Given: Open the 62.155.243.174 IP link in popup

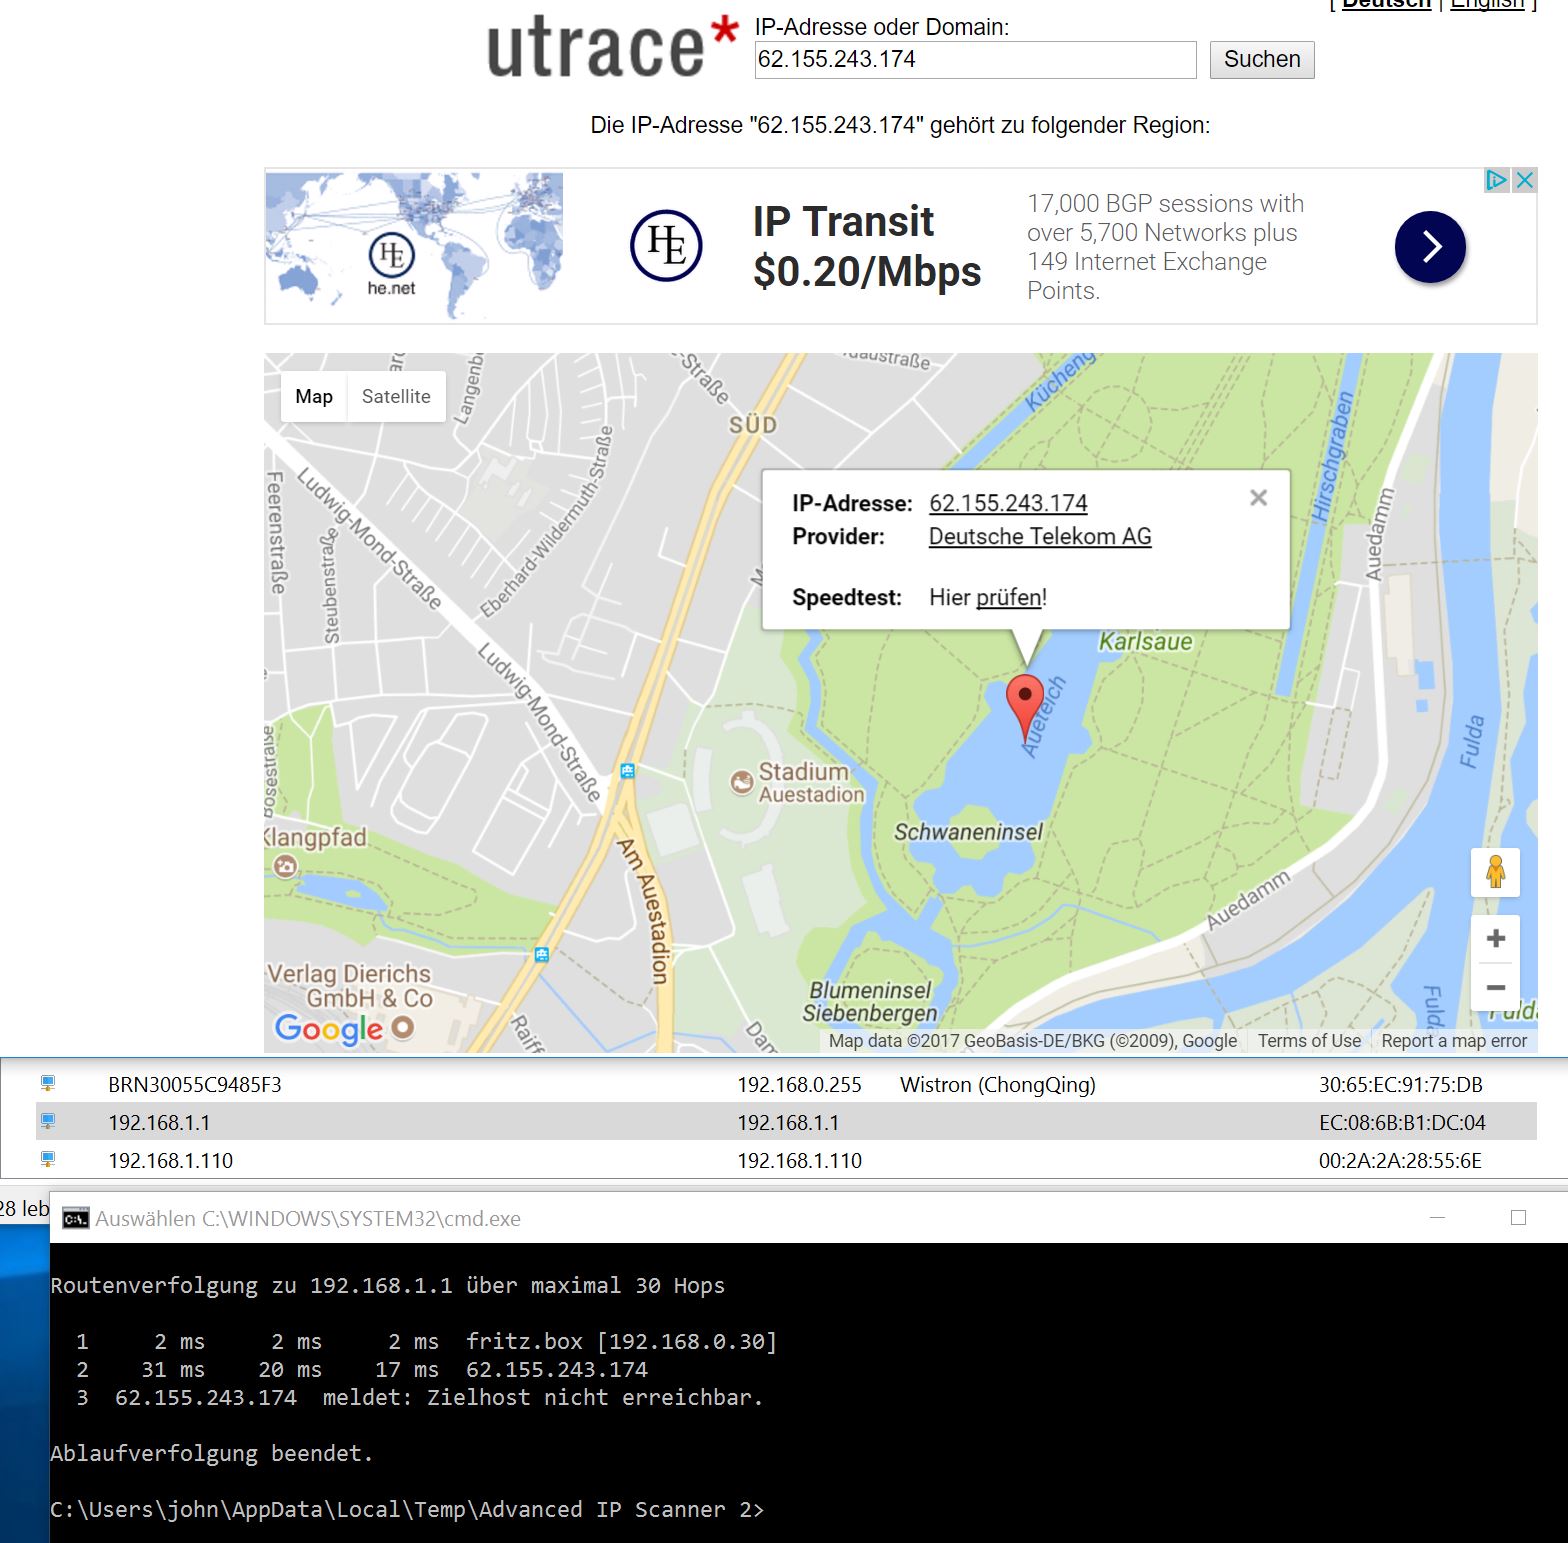Looking at the screenshot, I should point(1008,503).
